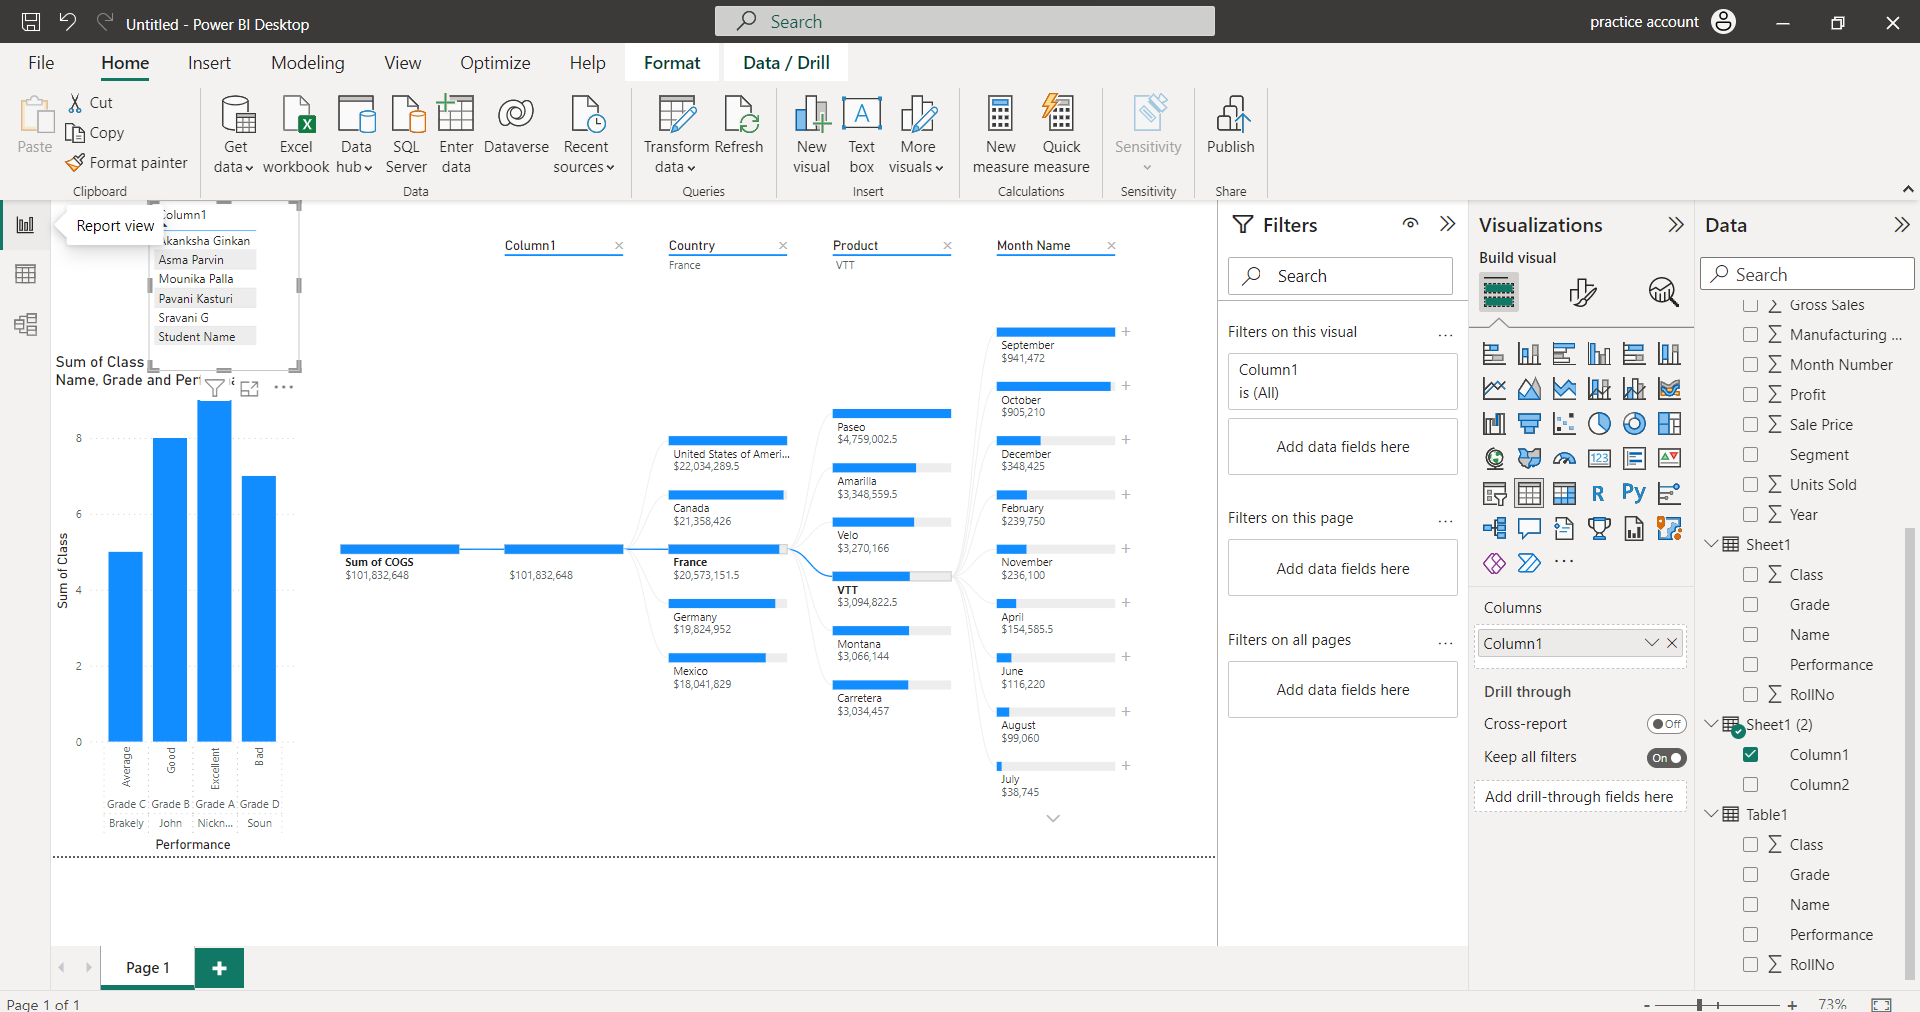This screenshot has height=1012, width=1920.
Task: Collapse the Table1 tree node
Action: [1712, 813]
